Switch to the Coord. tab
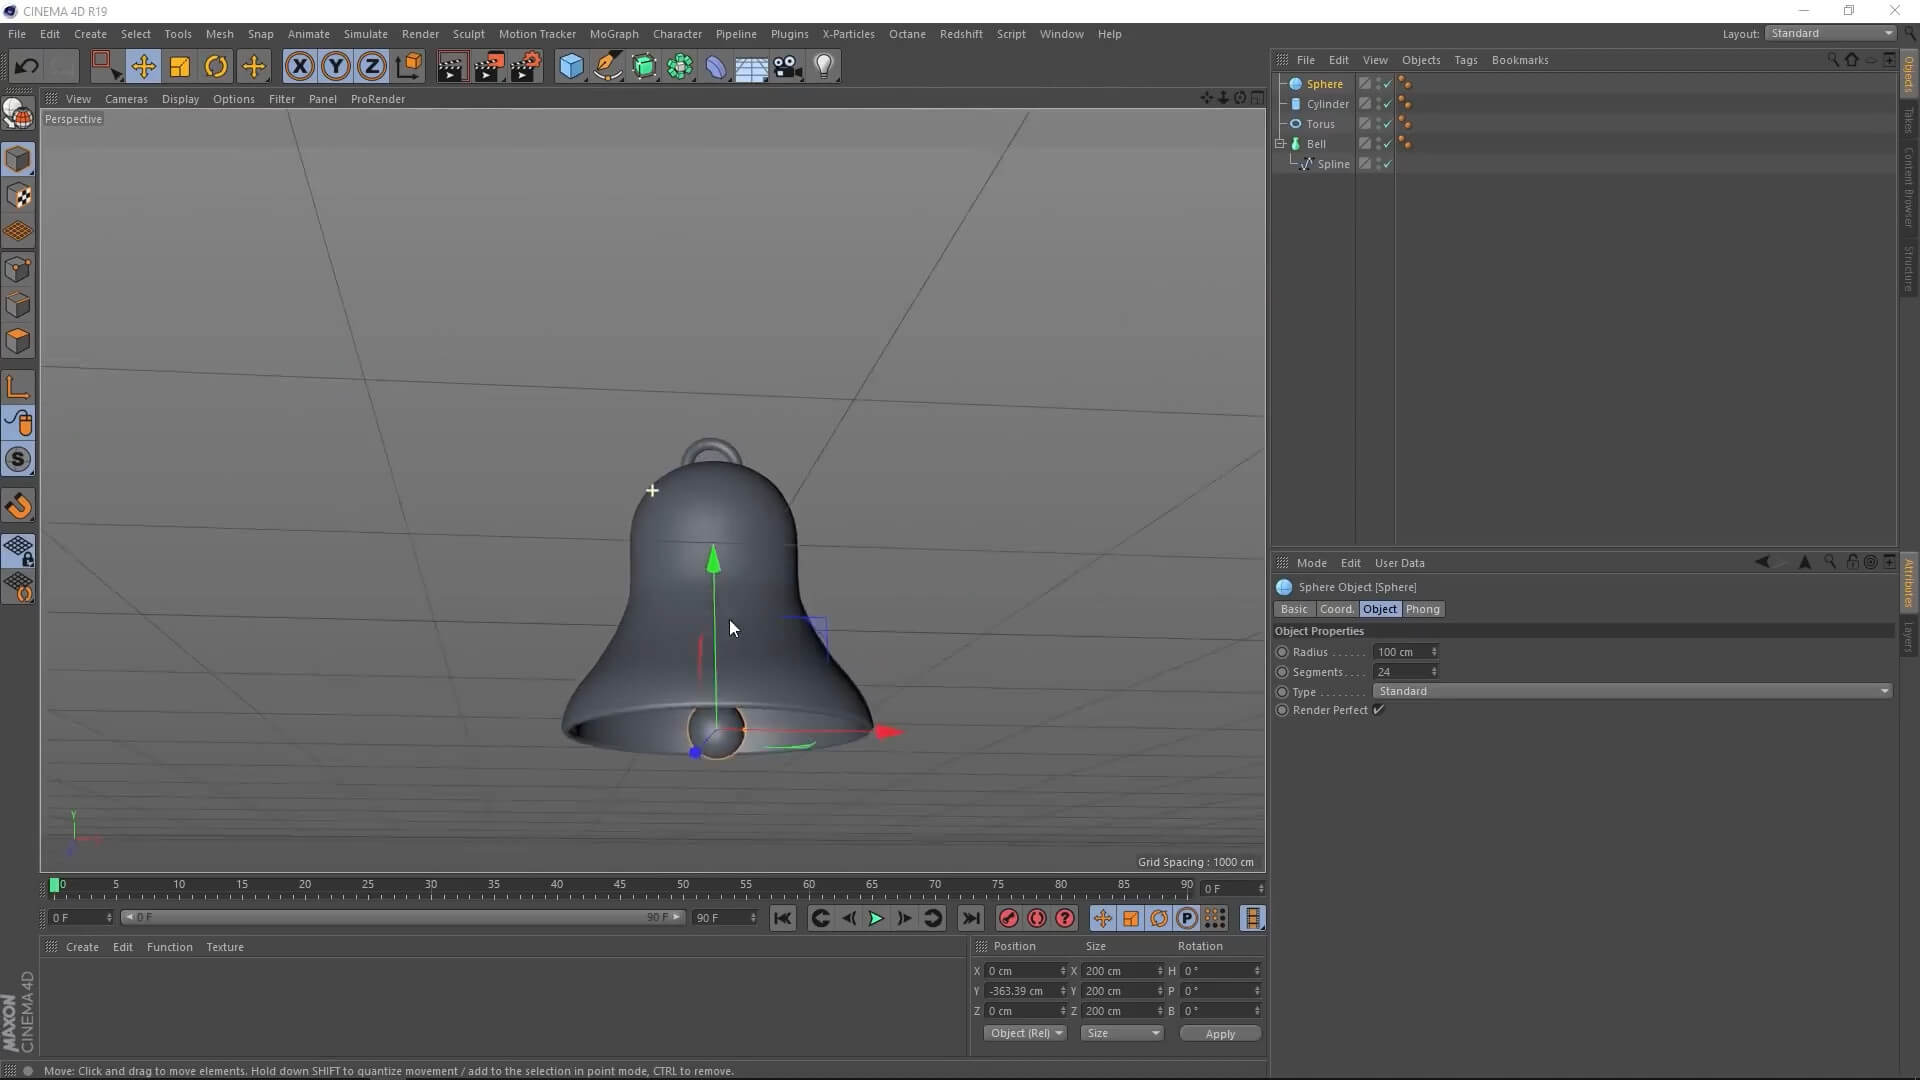This screenshot has height=1080, width=1920. coord(1336,609)
